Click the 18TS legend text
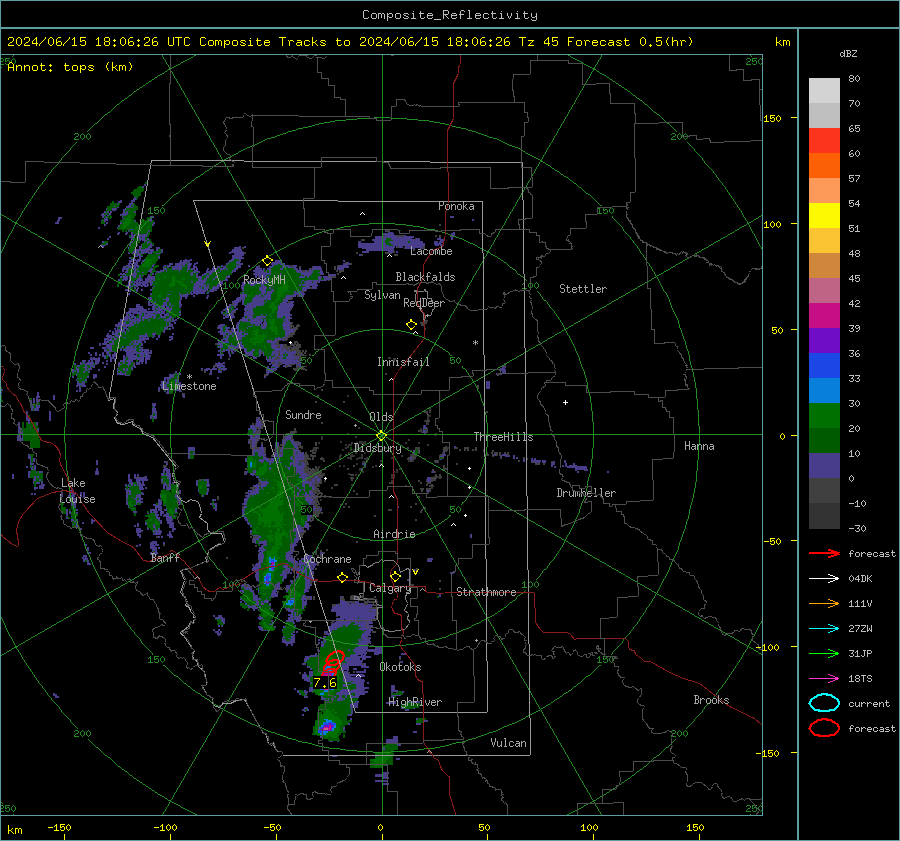The width and height of the screenshot is (900, 841). (x=860, y=679)
